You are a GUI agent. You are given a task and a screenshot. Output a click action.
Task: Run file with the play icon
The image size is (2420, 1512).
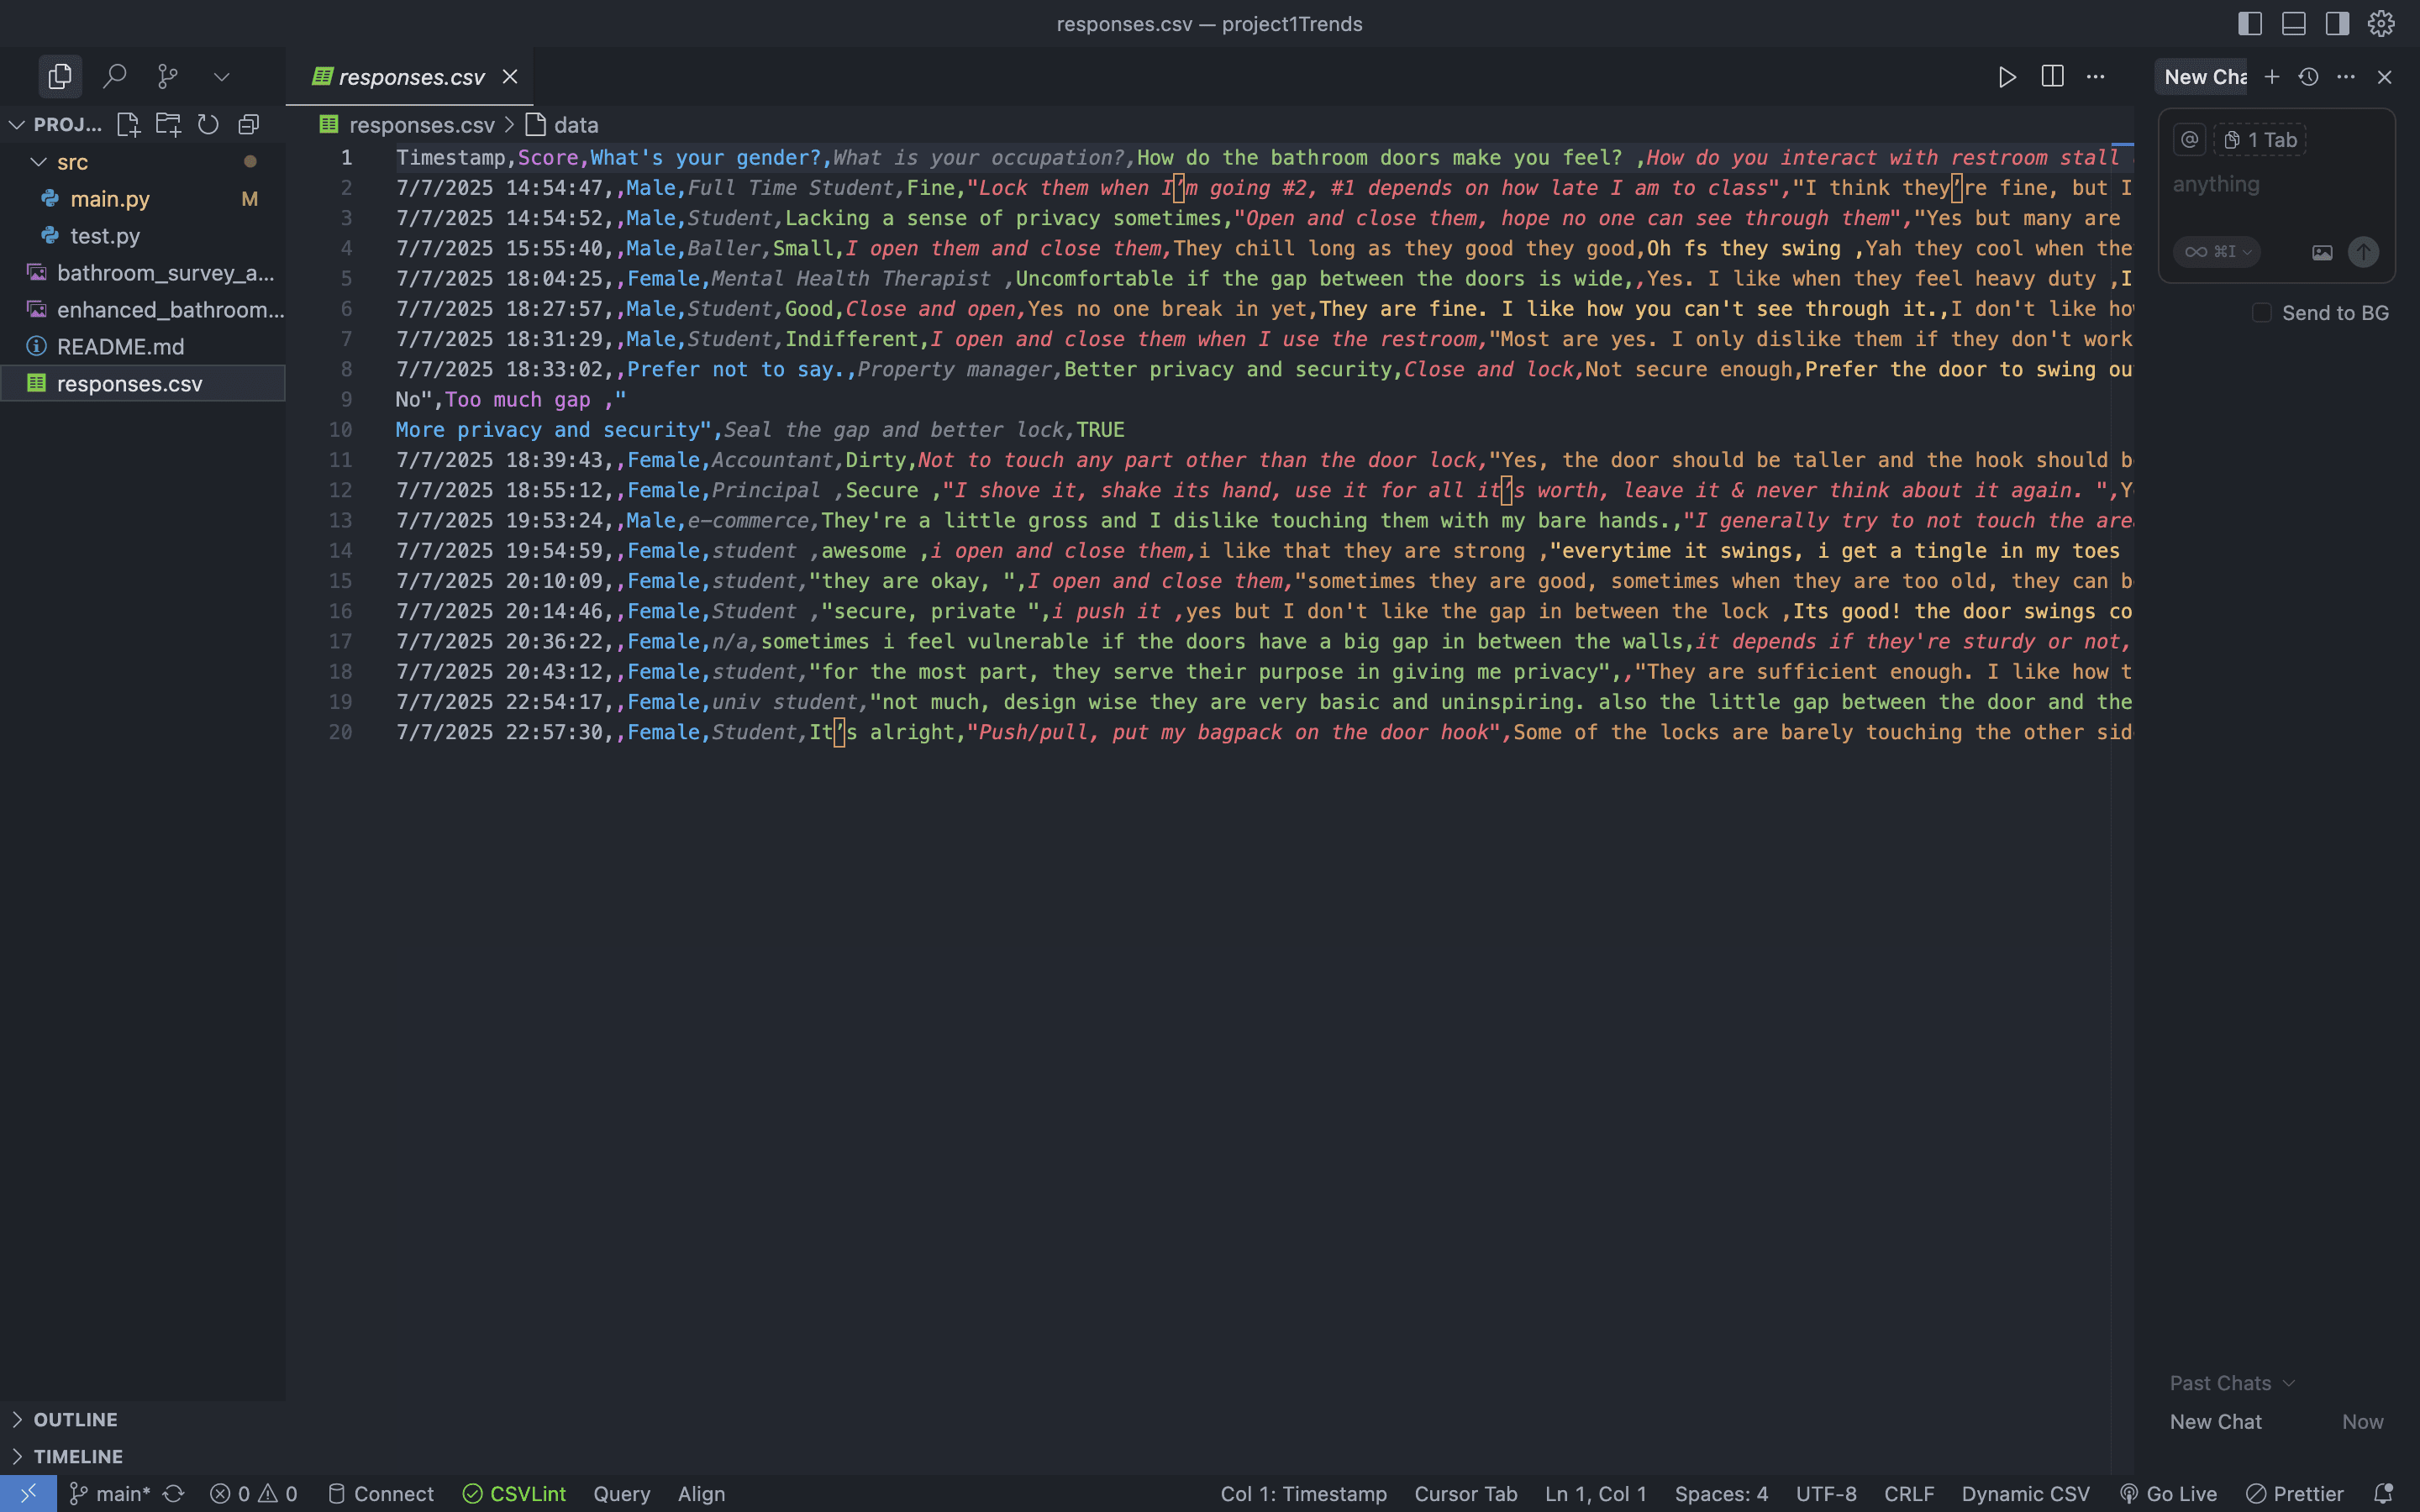click(2007, 77)
